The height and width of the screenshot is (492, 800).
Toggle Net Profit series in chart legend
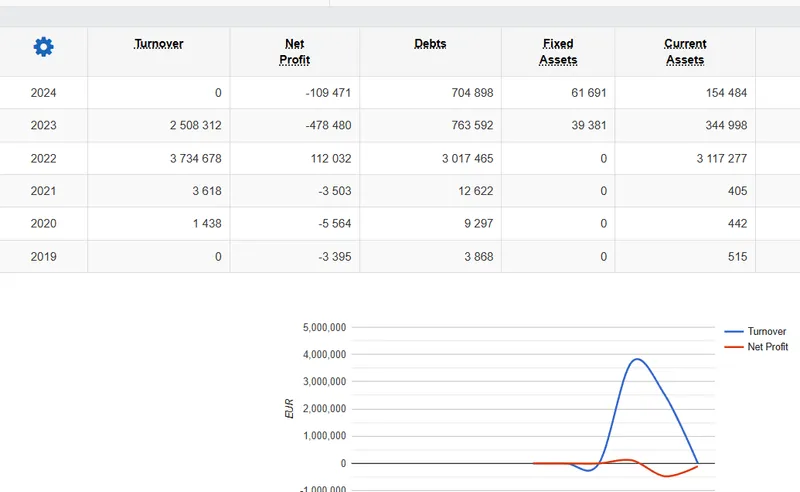coord(768,347)
